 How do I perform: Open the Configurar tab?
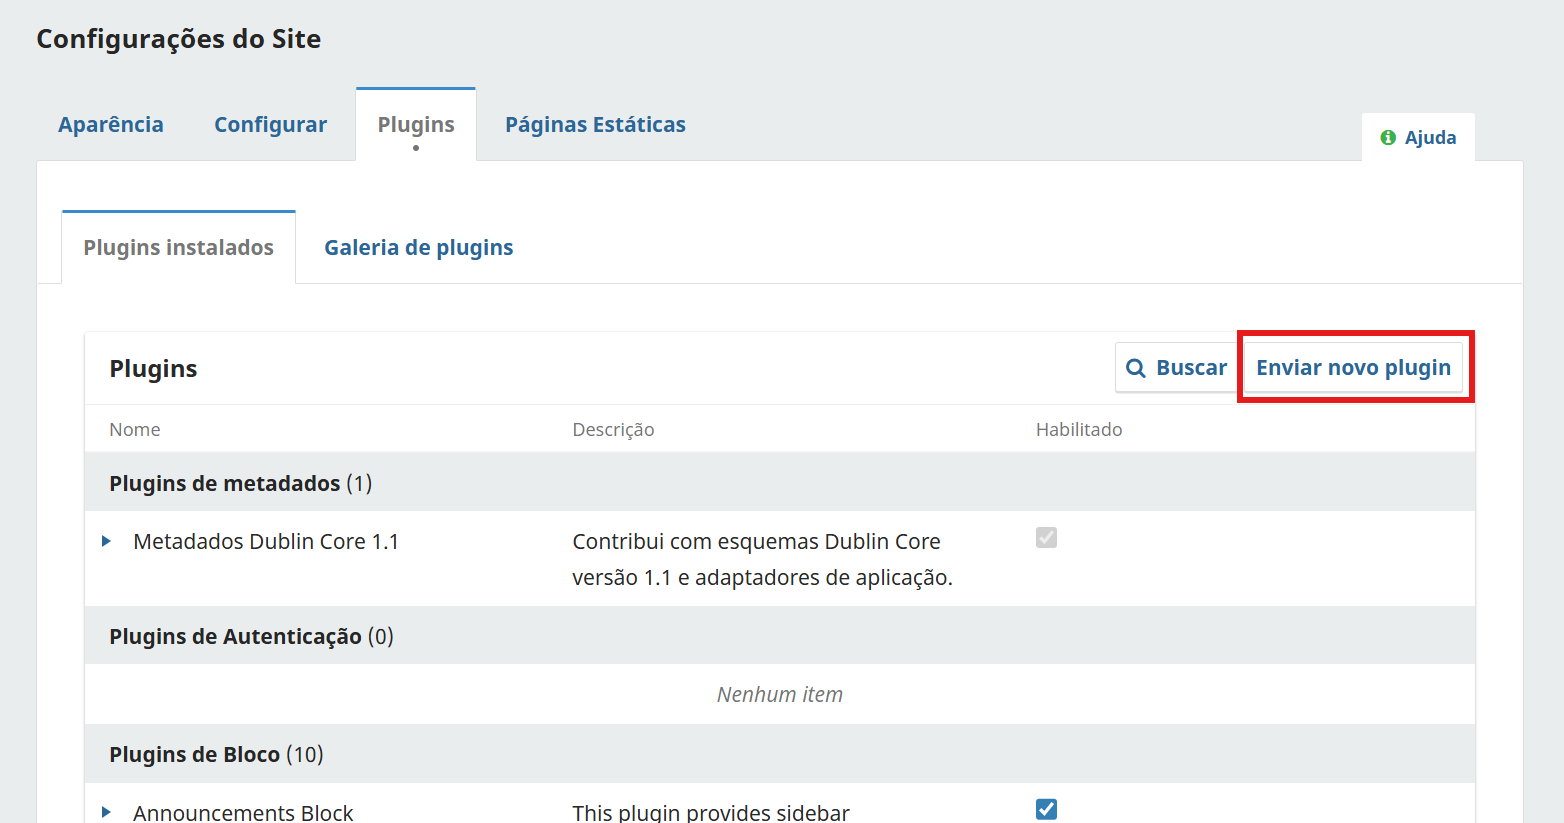pos(270,125)
